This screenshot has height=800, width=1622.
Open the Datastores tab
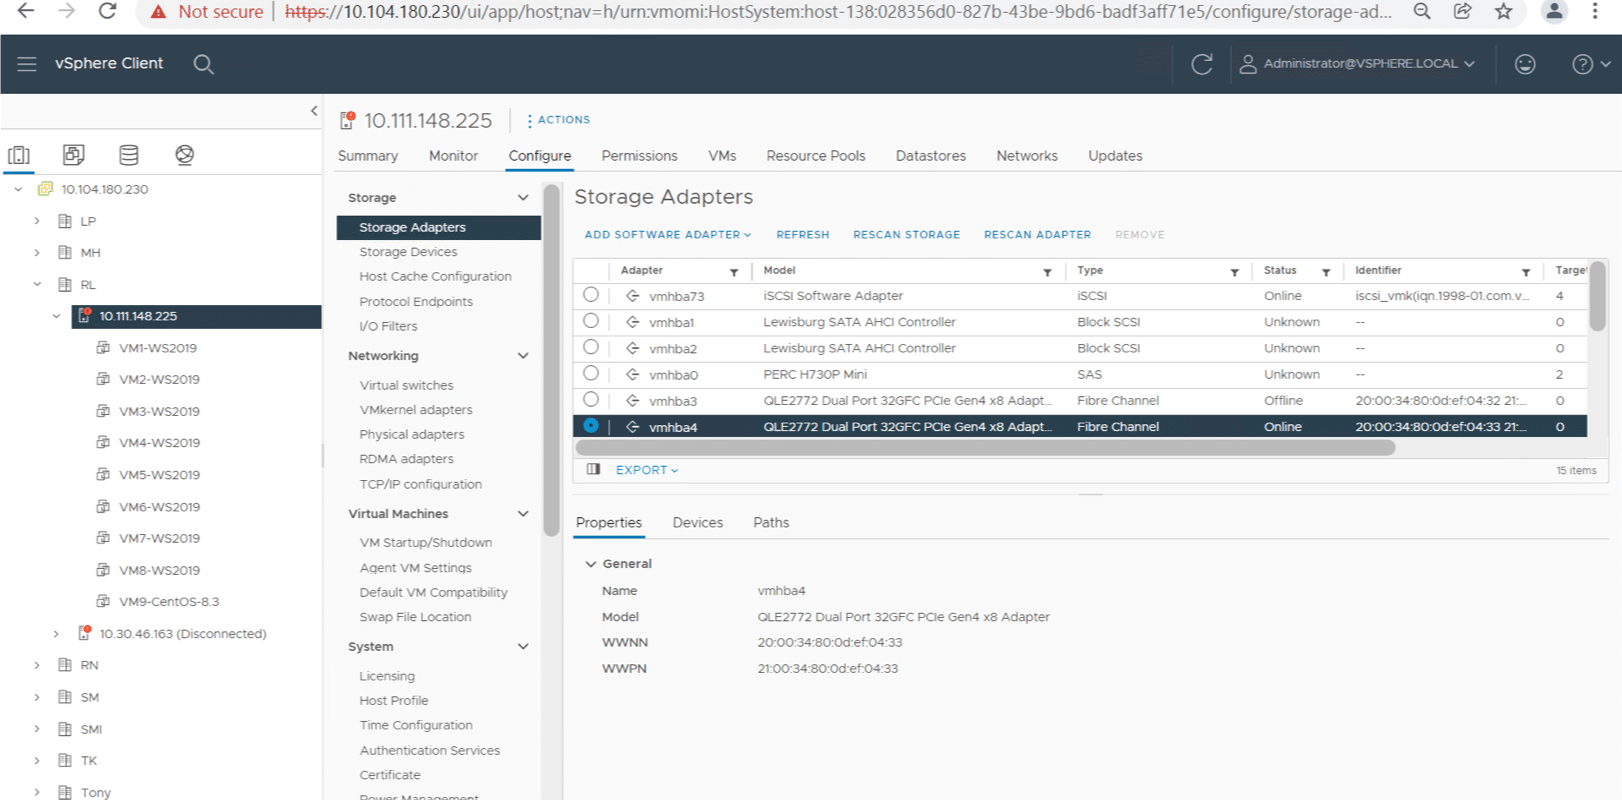tap(931, 156)
